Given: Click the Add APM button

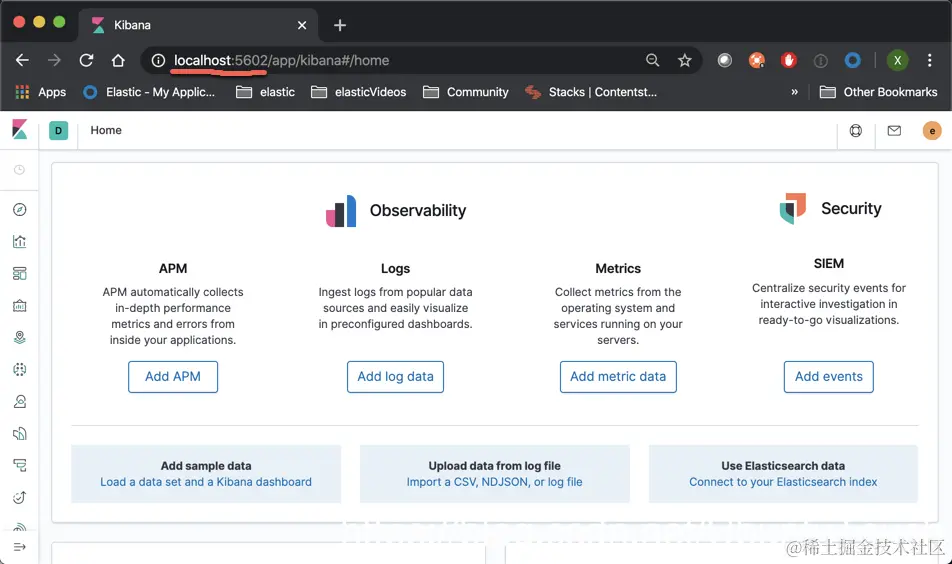Looking at the screenshot, I should [173, 376].
